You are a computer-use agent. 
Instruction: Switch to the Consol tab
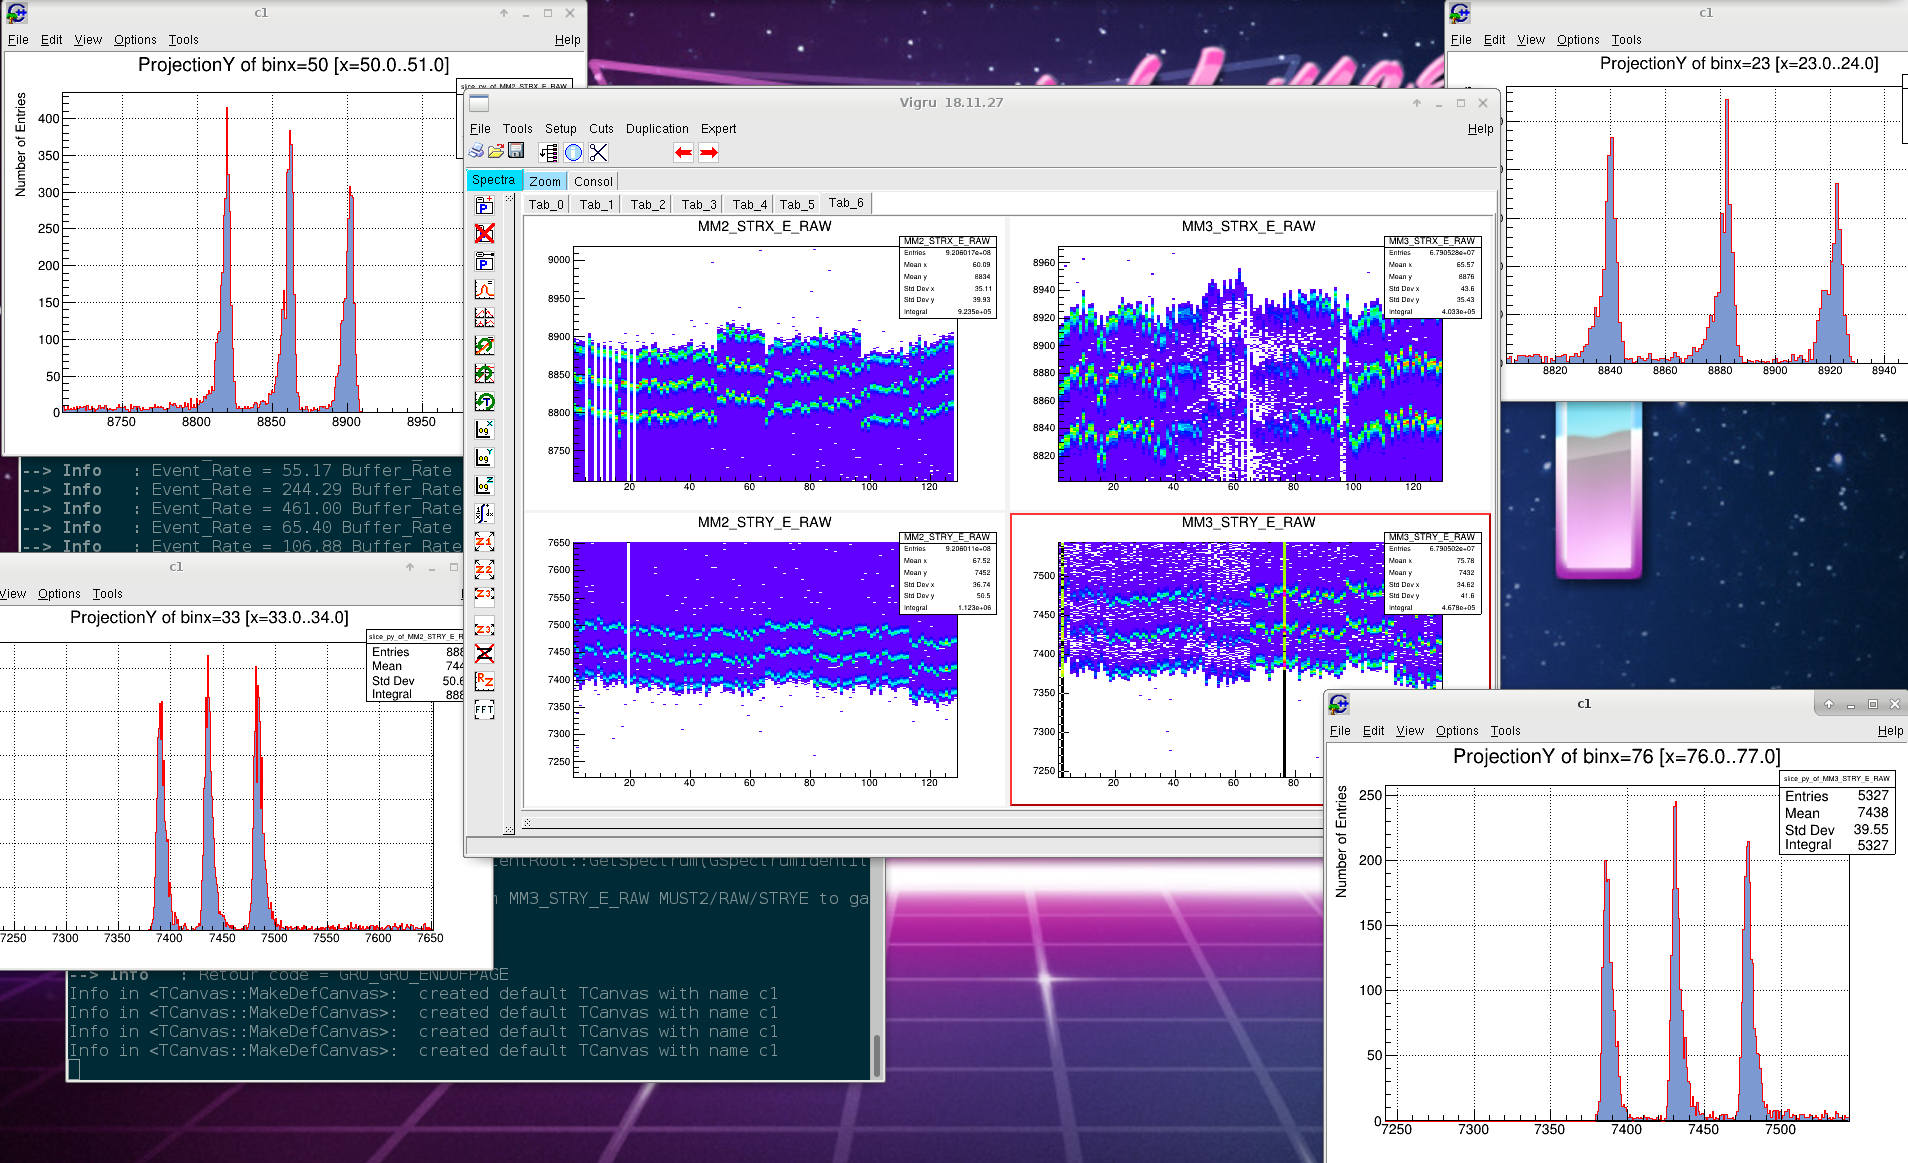point(593,181)
